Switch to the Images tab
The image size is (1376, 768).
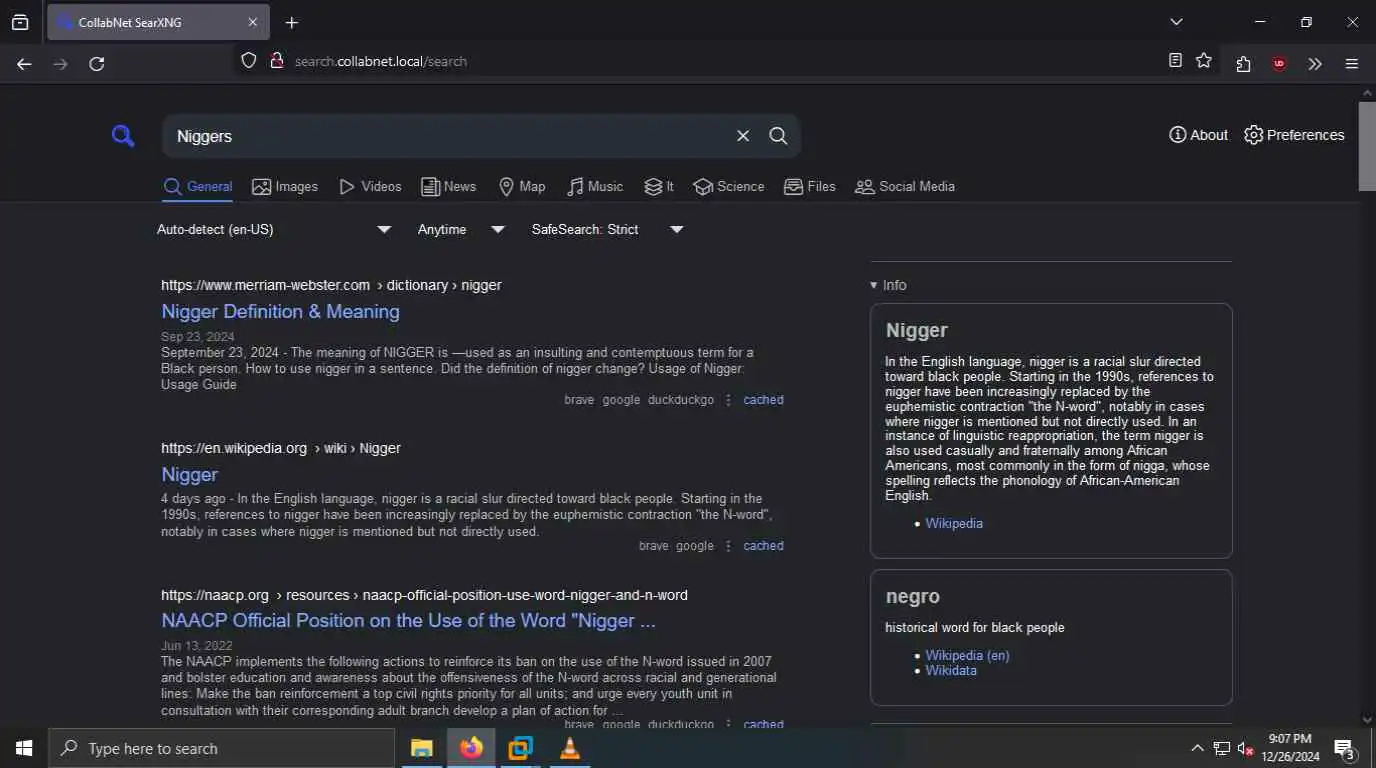(x=285, y=186)
